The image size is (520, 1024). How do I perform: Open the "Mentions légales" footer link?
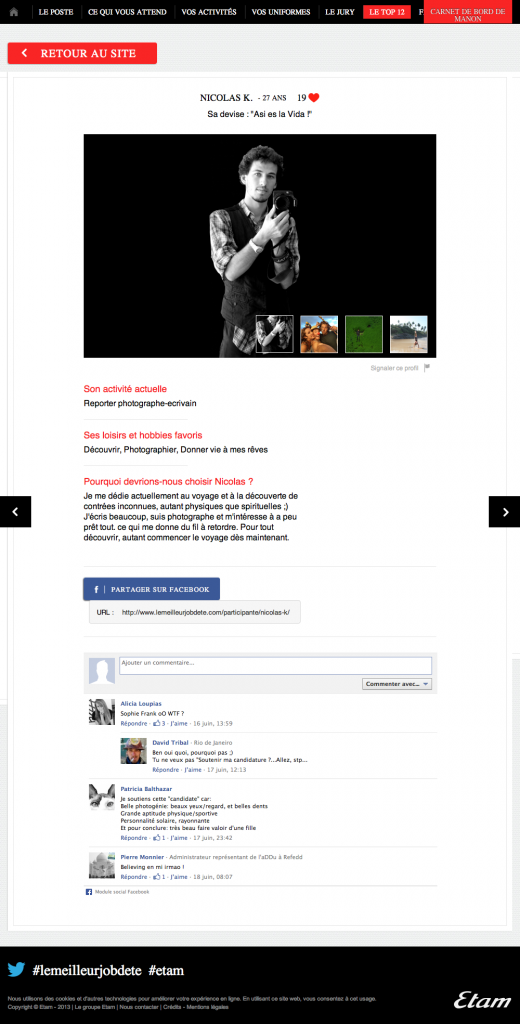pos(212,1007)
